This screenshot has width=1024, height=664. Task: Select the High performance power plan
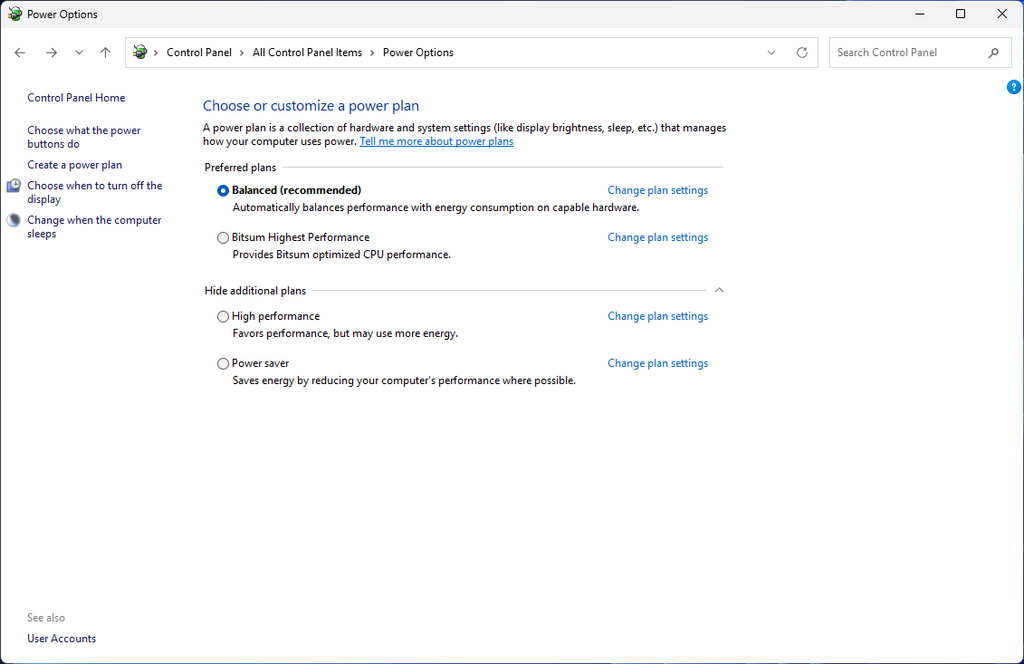point(223,316)
